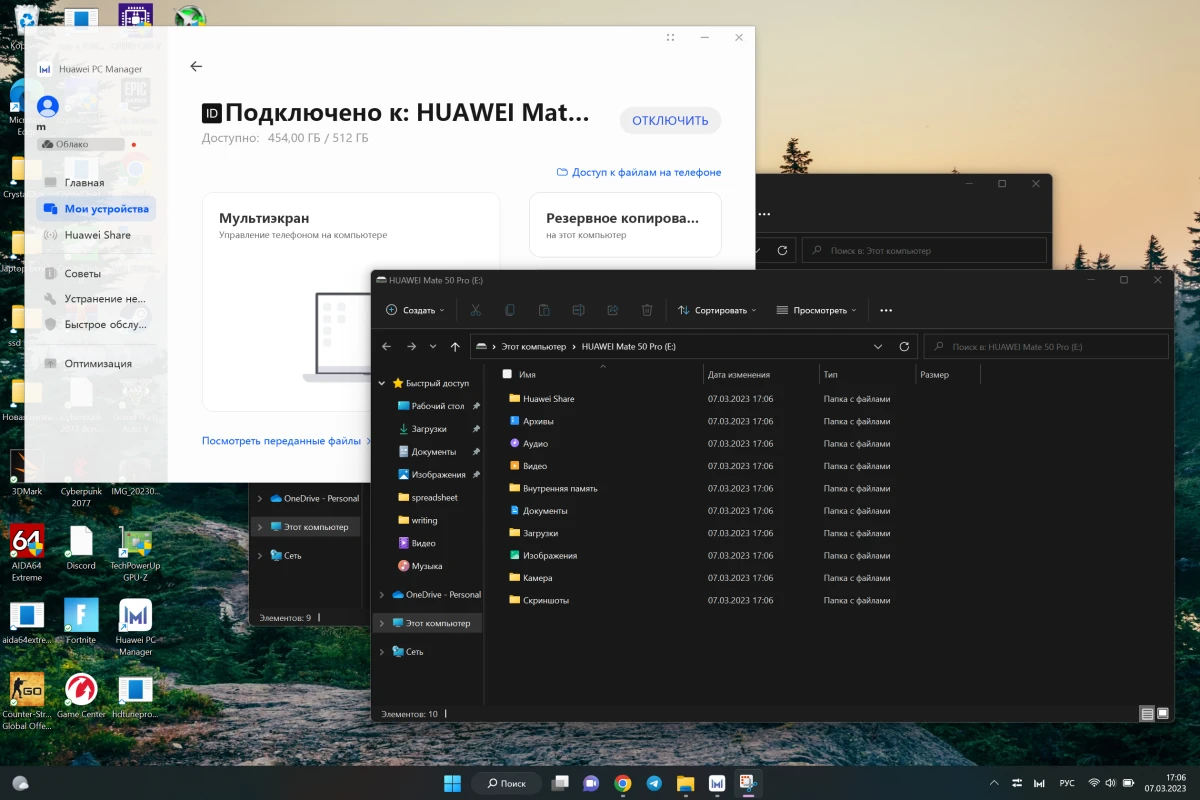Image resolution: width=1200 pixels, height=800 pixels.
Task: Click search field Поиск в: HUAWEI Mate 50 Pro
Action: pos(1046,346)
